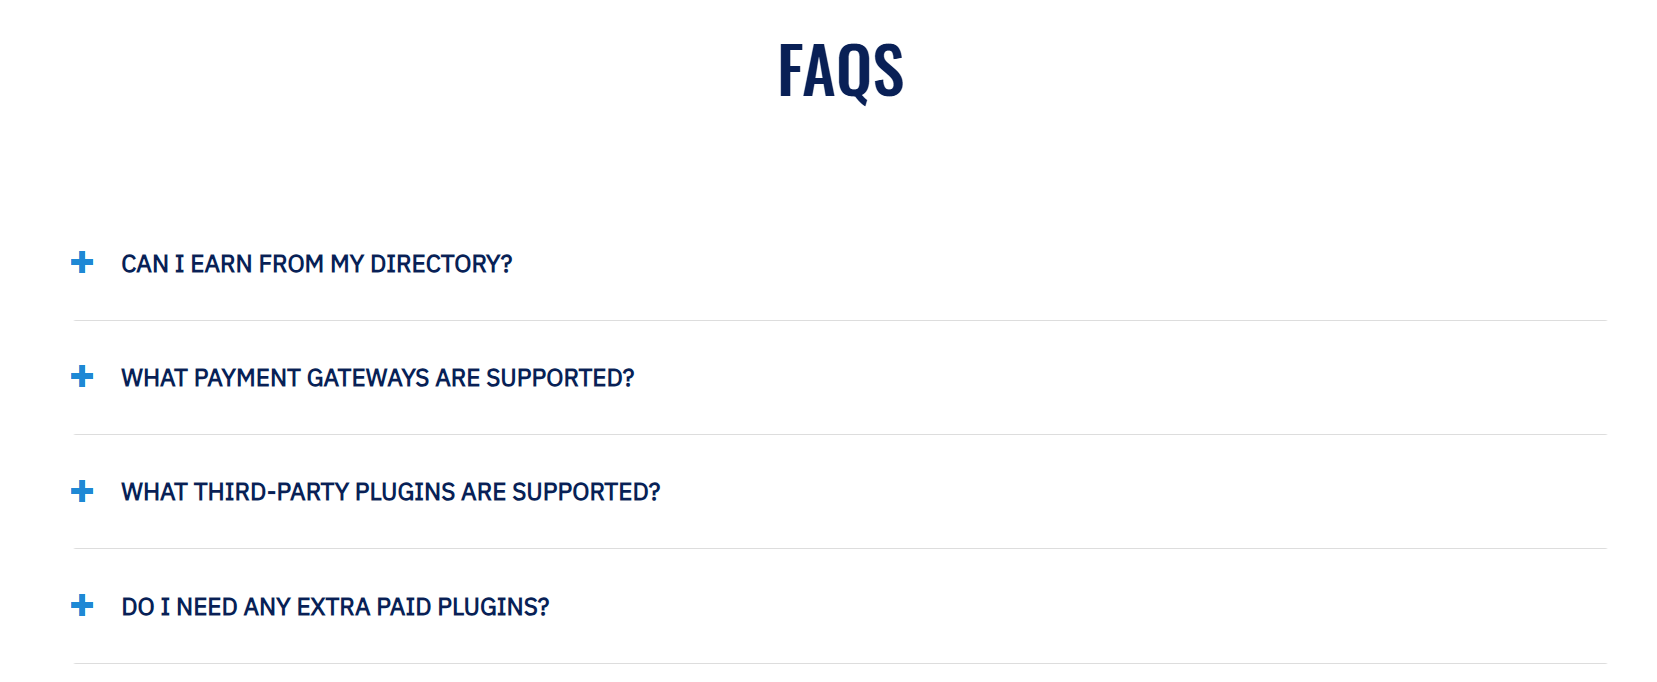
Task: Toggle the second FAQ item's blue plus sign
Action: click(82, 377)
